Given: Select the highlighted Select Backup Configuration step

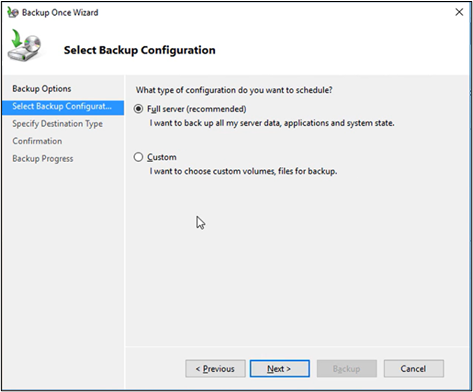Looking at the screenshot, I should (63, 107).
